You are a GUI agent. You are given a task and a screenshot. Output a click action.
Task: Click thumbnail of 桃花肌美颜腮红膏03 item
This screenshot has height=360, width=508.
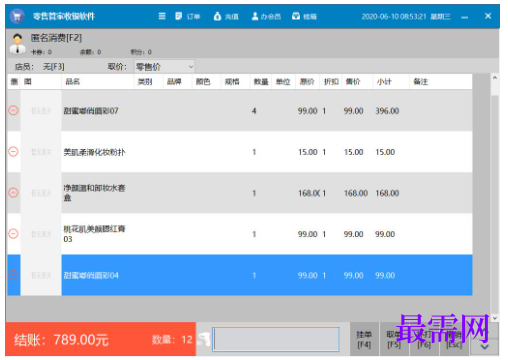[x=41, y=234]
